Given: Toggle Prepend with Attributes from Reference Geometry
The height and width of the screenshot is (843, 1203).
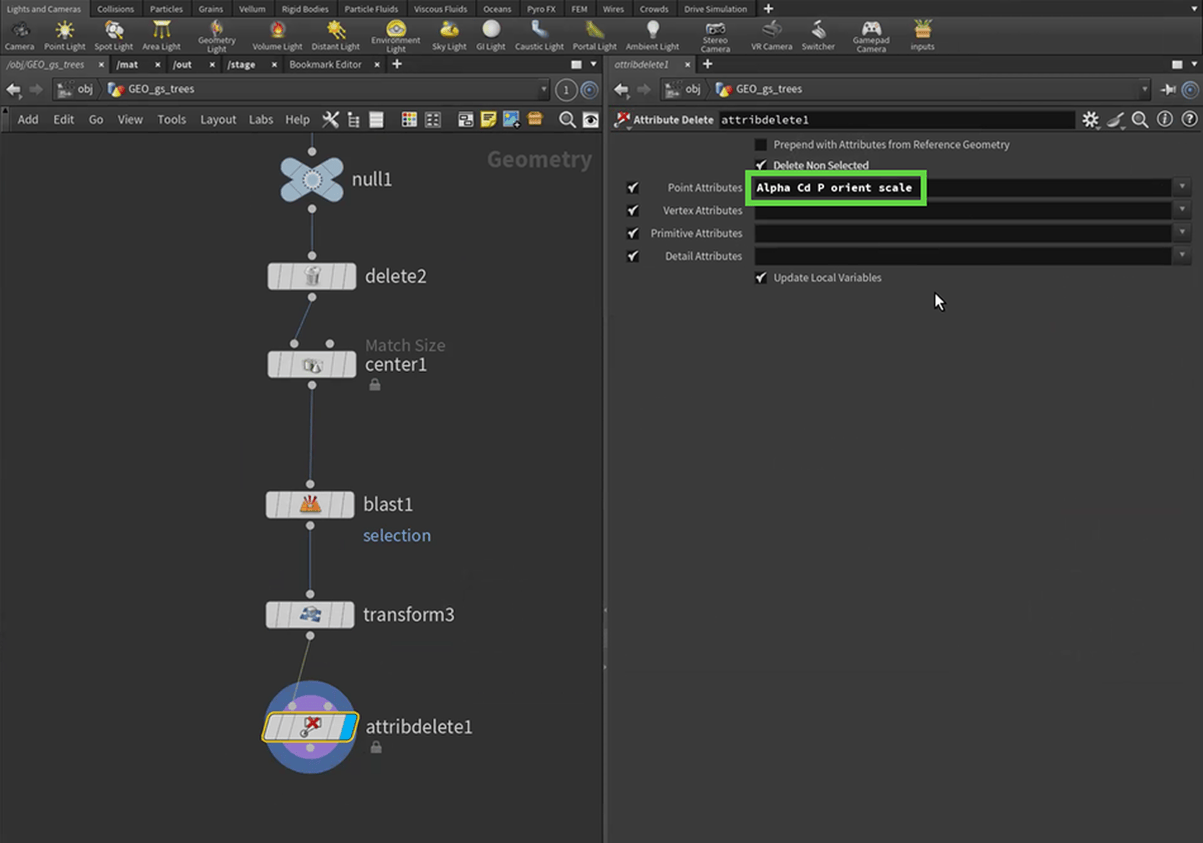Looking at the screenshot, I should pyautogui.click(x=761, y=145).
